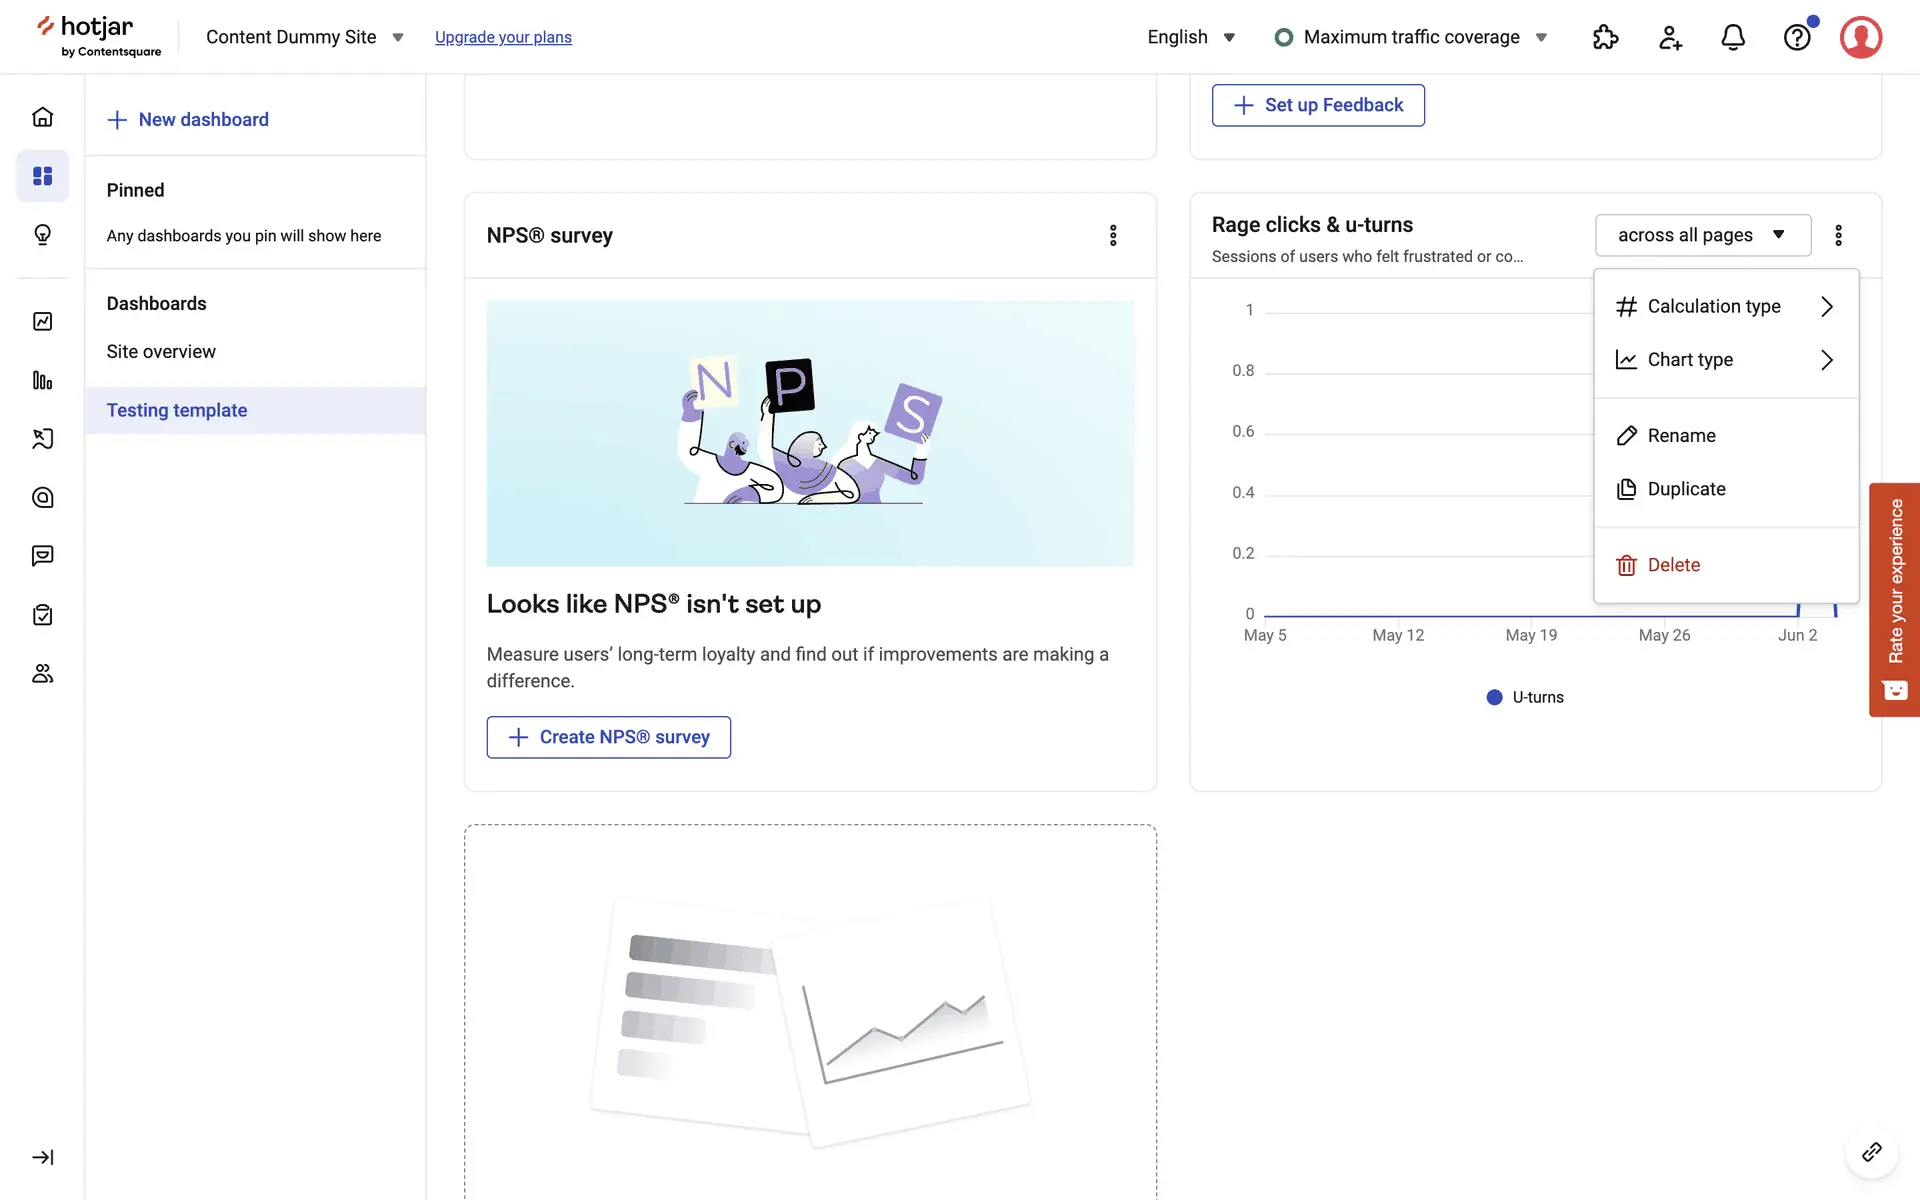Expand the Maximum traffic coverage dropdown
Viewport: 1920px width, 1200px height.
pos(1411,37)
